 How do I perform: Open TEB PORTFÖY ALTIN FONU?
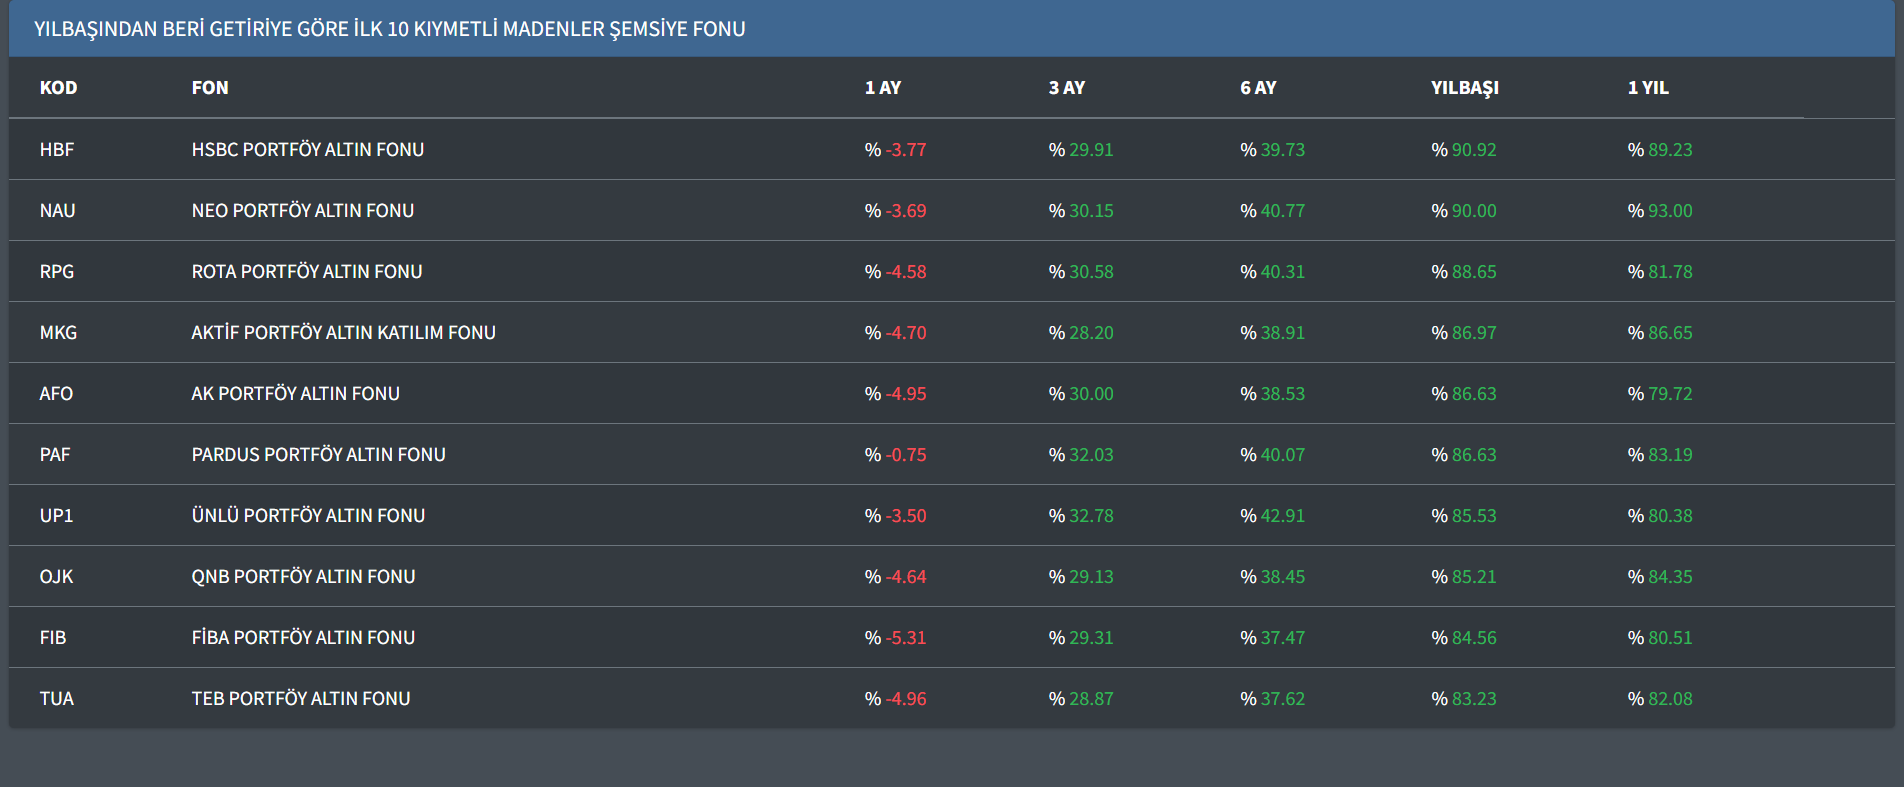click(x=300, y=699)
